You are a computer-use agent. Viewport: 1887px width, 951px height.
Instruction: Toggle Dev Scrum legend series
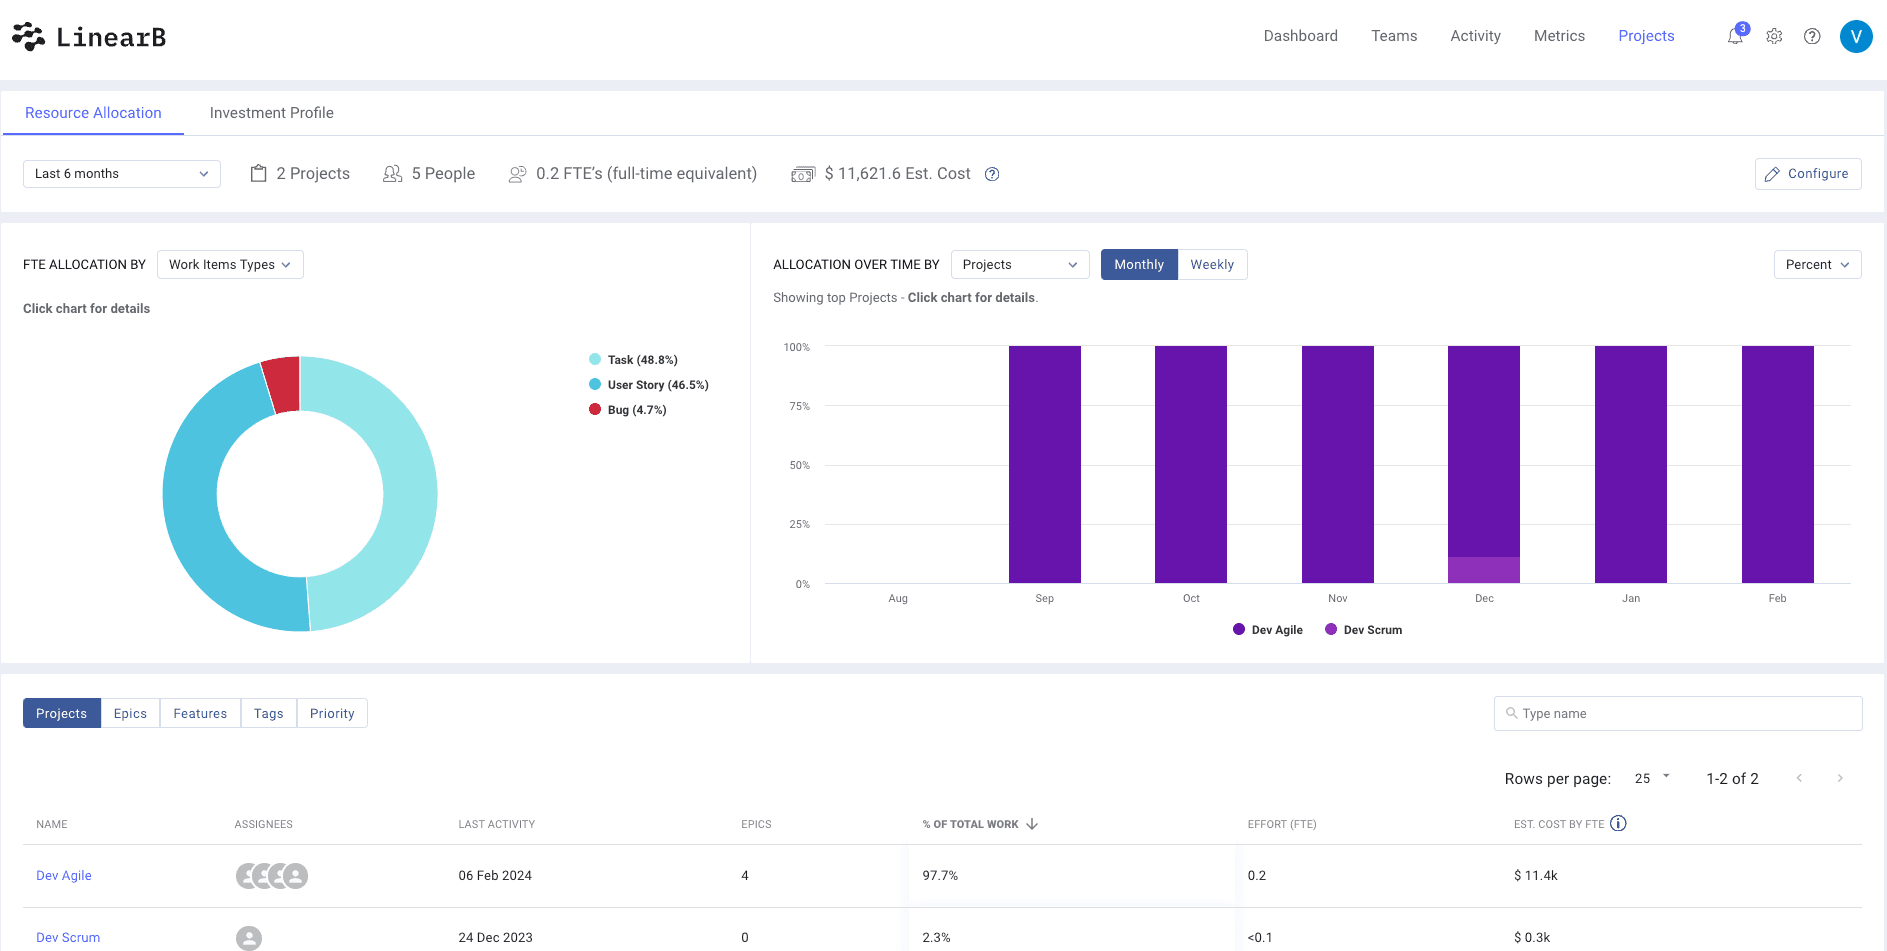click(x=1363, y=630)
